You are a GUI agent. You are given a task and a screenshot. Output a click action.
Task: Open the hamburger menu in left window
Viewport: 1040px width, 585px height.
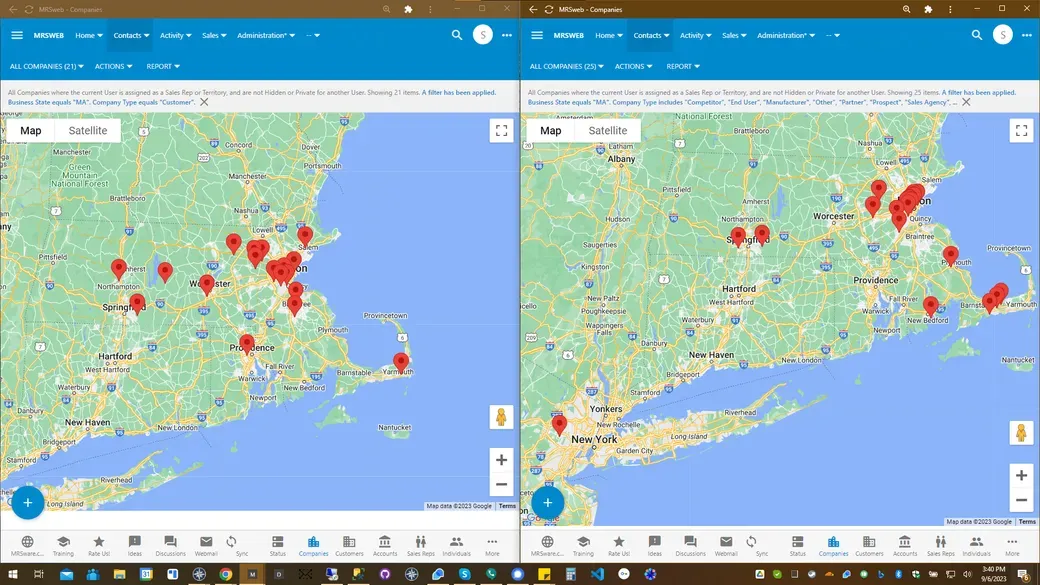pos(17,35)
